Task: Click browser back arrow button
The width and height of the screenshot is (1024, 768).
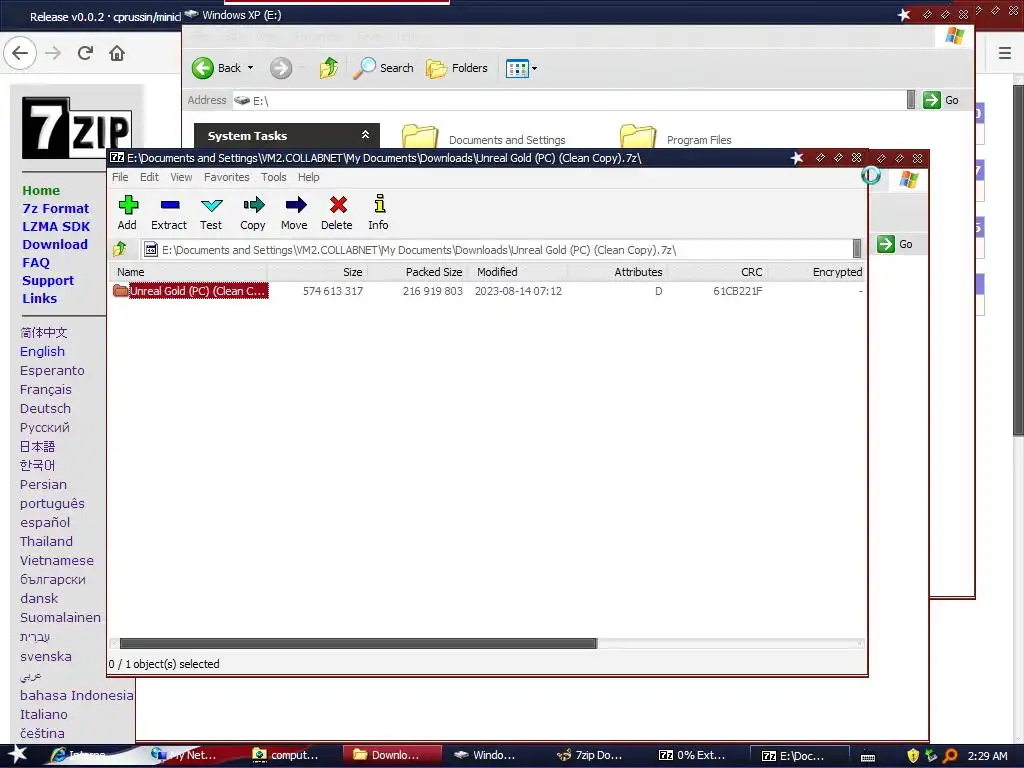Action: (20, 53)
